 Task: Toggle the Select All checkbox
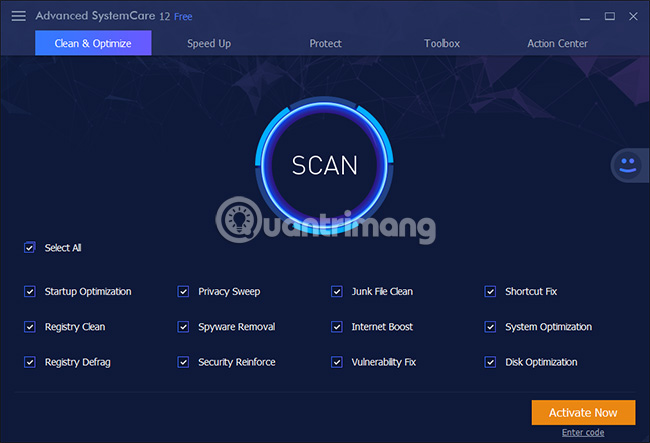click(x=29, y=248)
